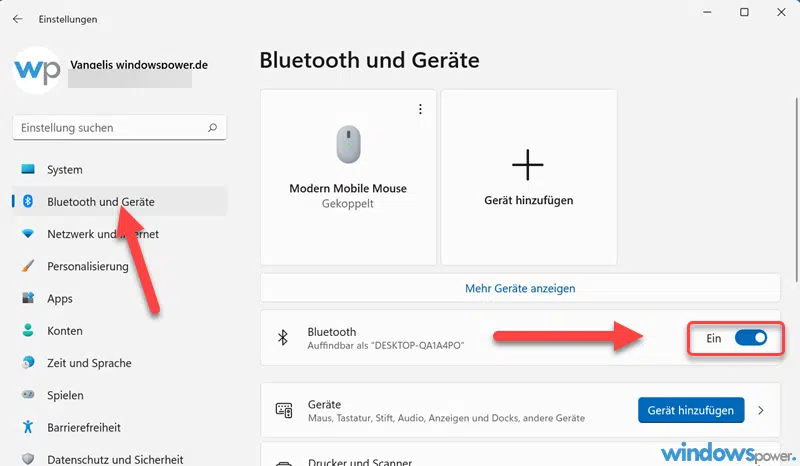Click the plus icon to add device

(528, 164)
